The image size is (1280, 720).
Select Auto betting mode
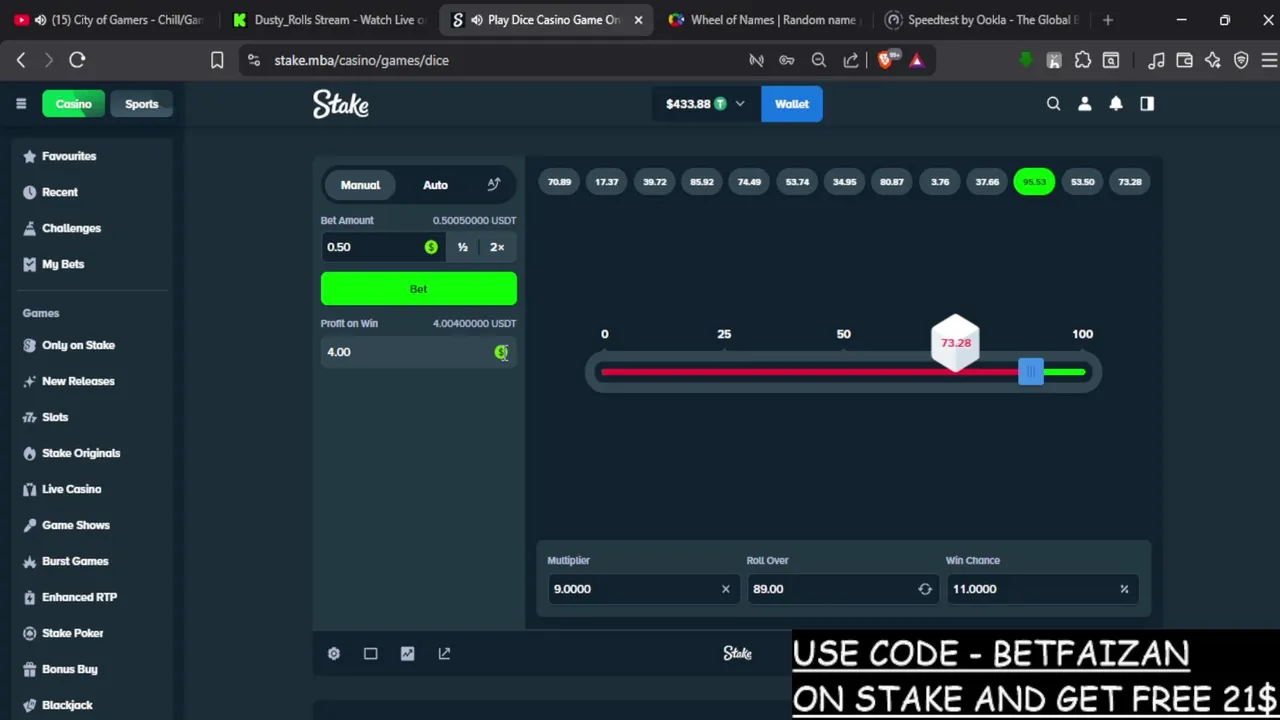[435, 185]
